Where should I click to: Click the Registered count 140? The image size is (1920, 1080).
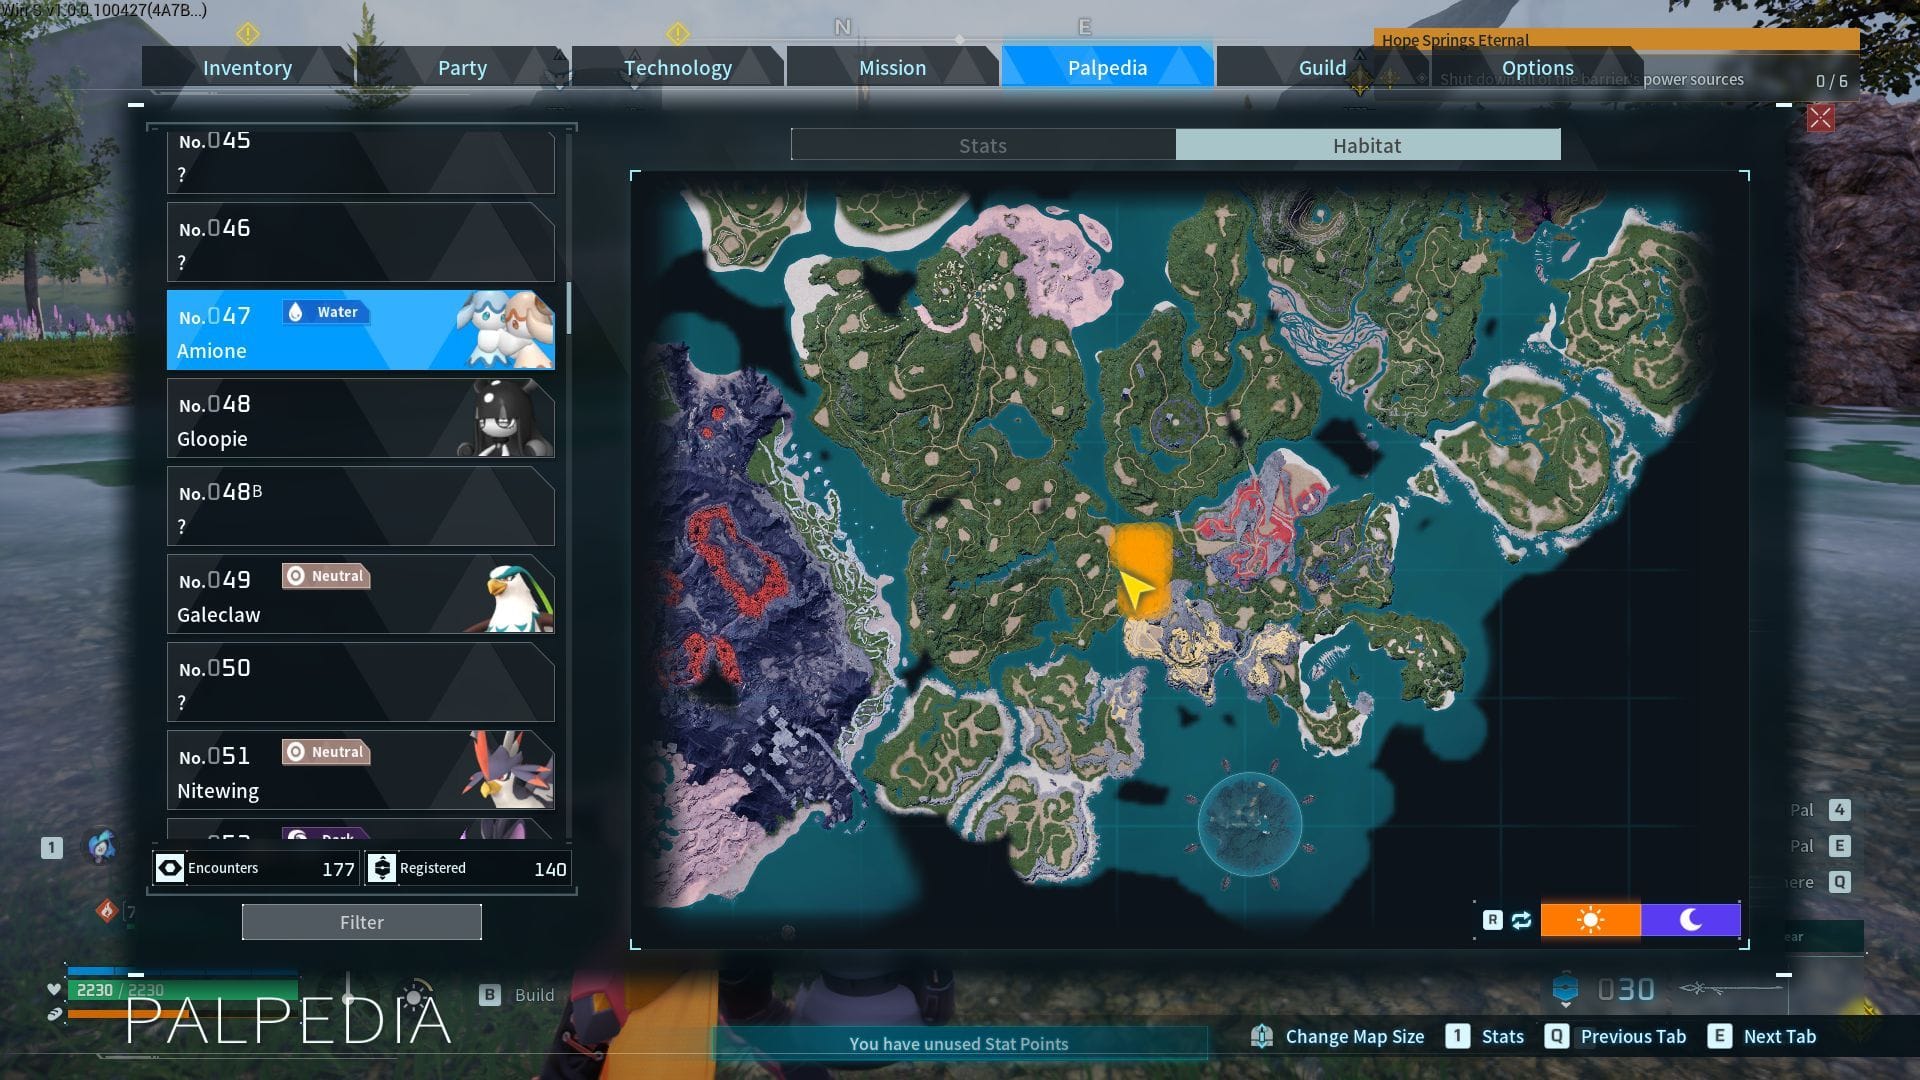coord(550,869)
